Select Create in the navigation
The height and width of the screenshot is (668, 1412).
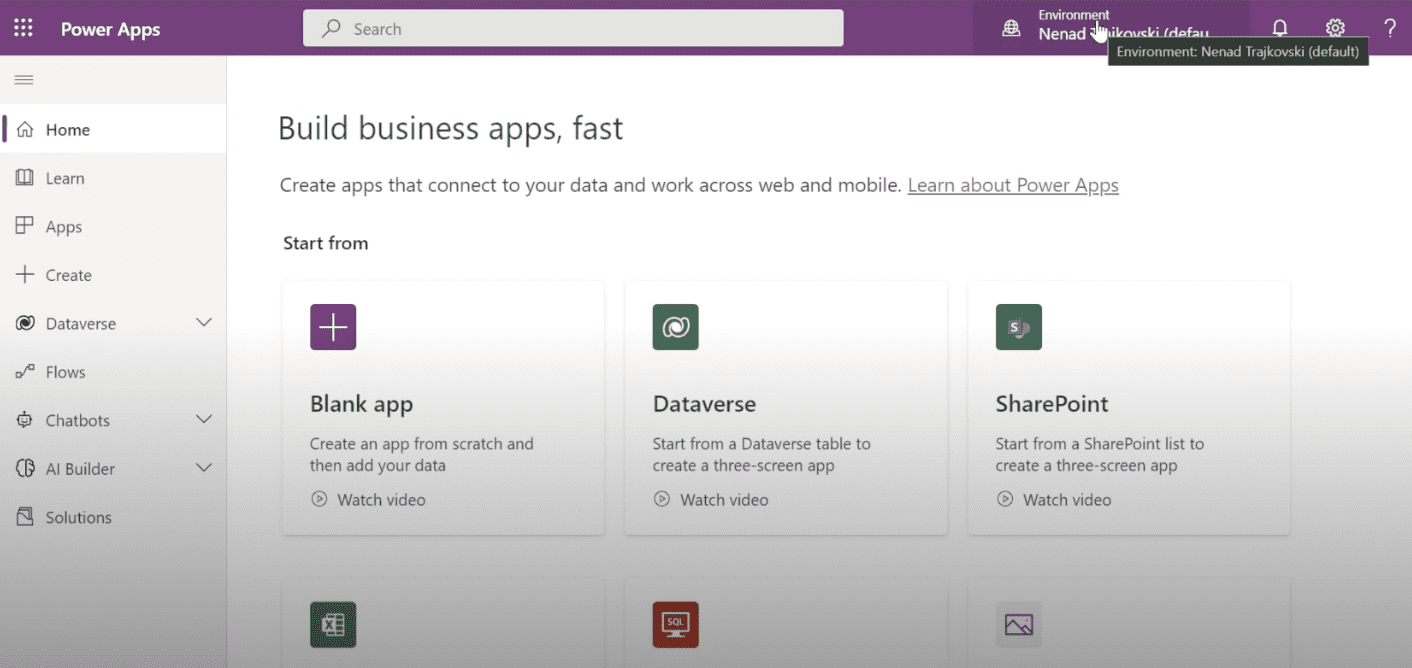point(113,275)
